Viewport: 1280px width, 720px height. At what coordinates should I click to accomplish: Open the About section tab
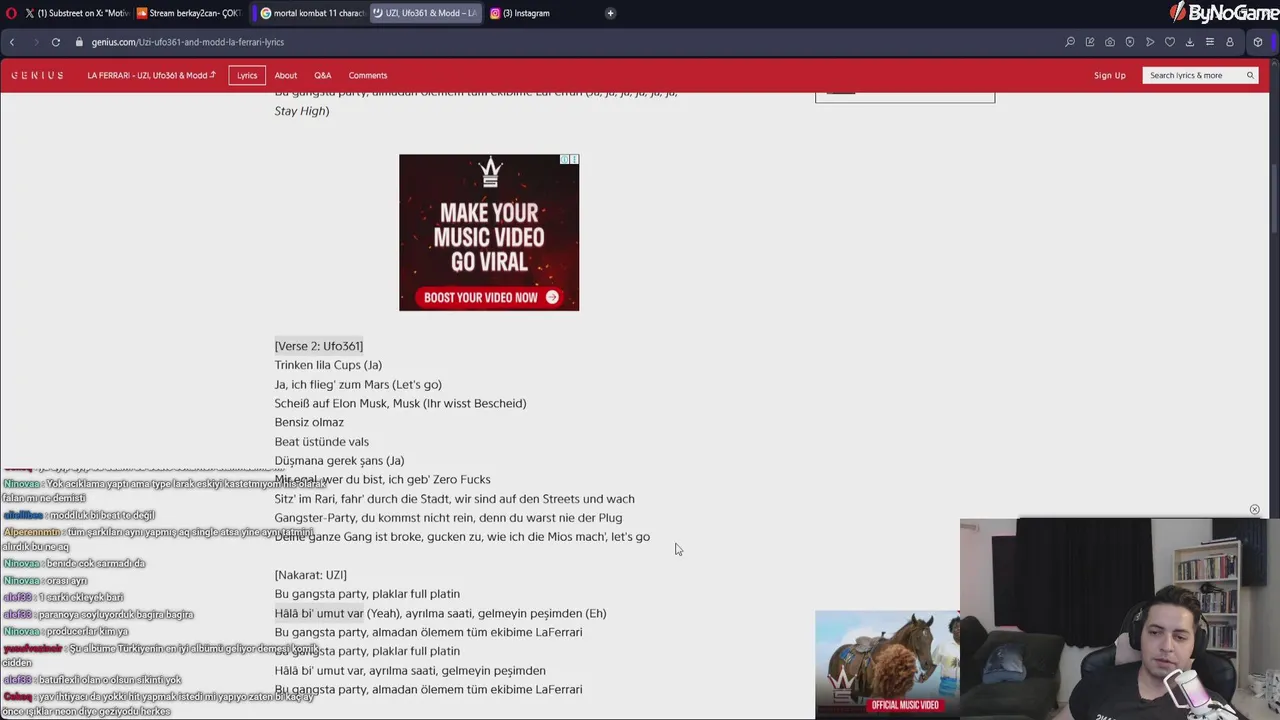click(x=286, y=75)
